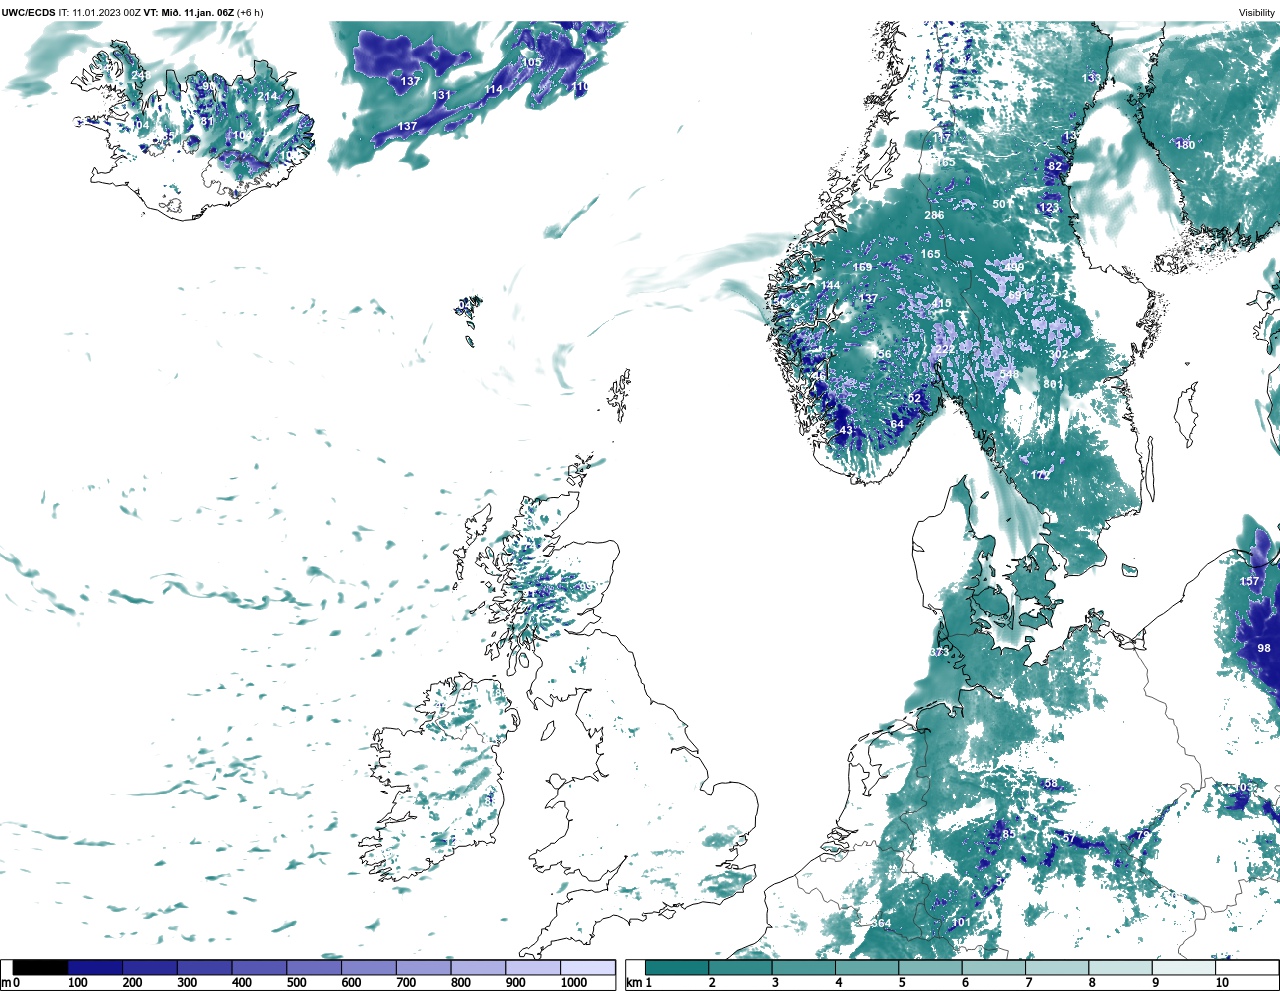Click the '415' value in central Norway
Screen dimensions: 1280x991
click(942, 304)
